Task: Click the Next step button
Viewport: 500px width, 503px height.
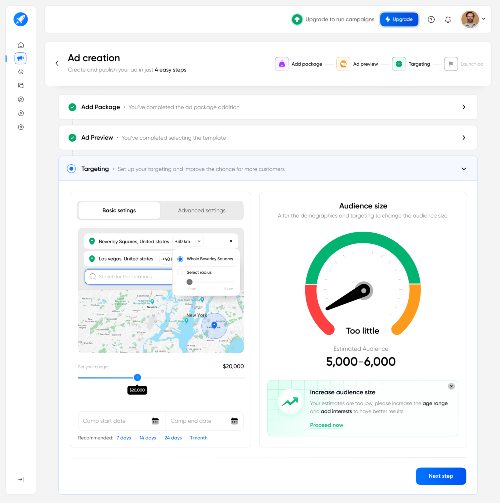Action: 441,476
